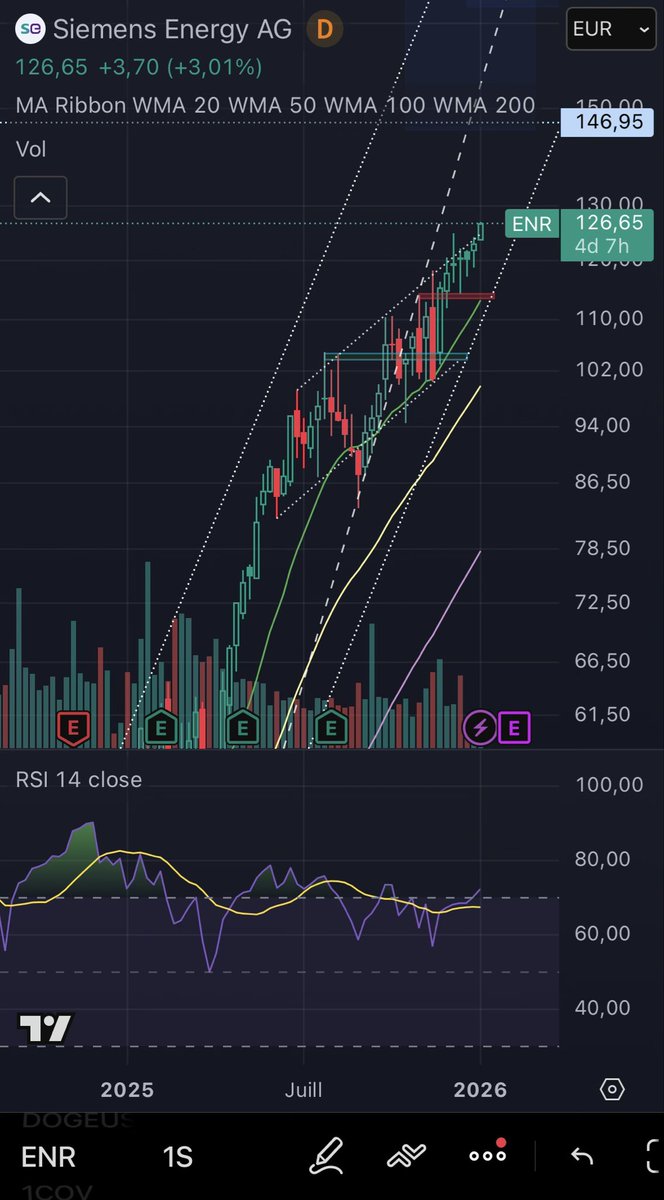Select the red horizontal resistance line near 114

point(455,296)
